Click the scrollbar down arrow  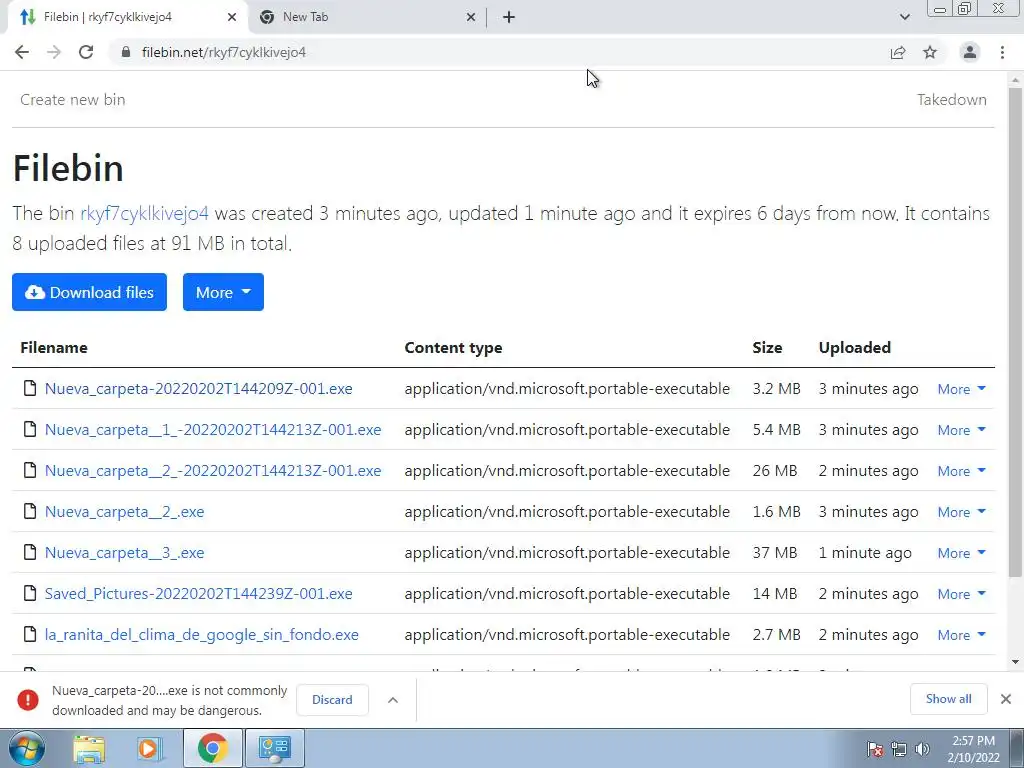coord(1015,662)
